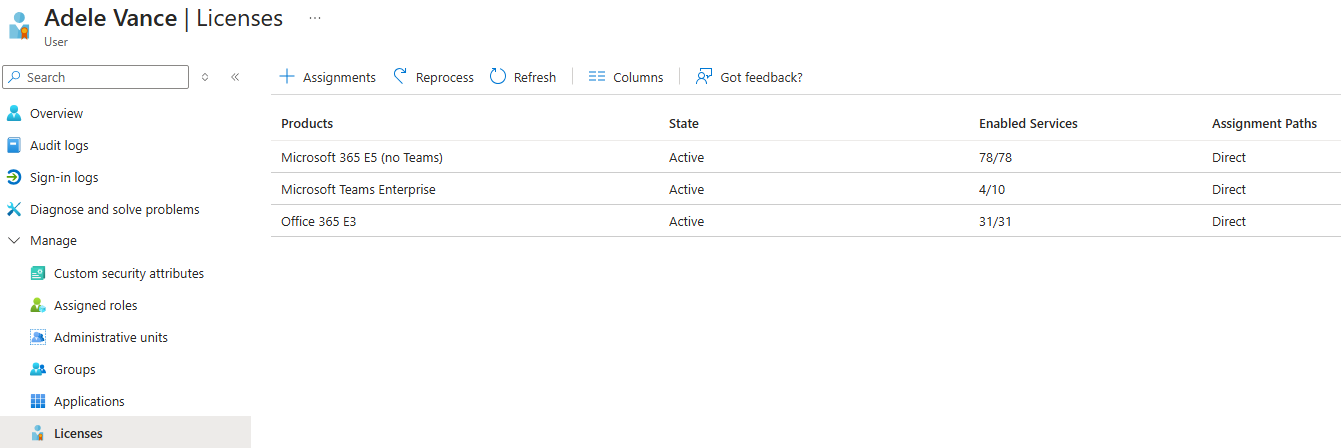Click the Adele Vance | Licenses title
Image resolution: width=1341 pixels, height=448 pixels.
point(164,18)
